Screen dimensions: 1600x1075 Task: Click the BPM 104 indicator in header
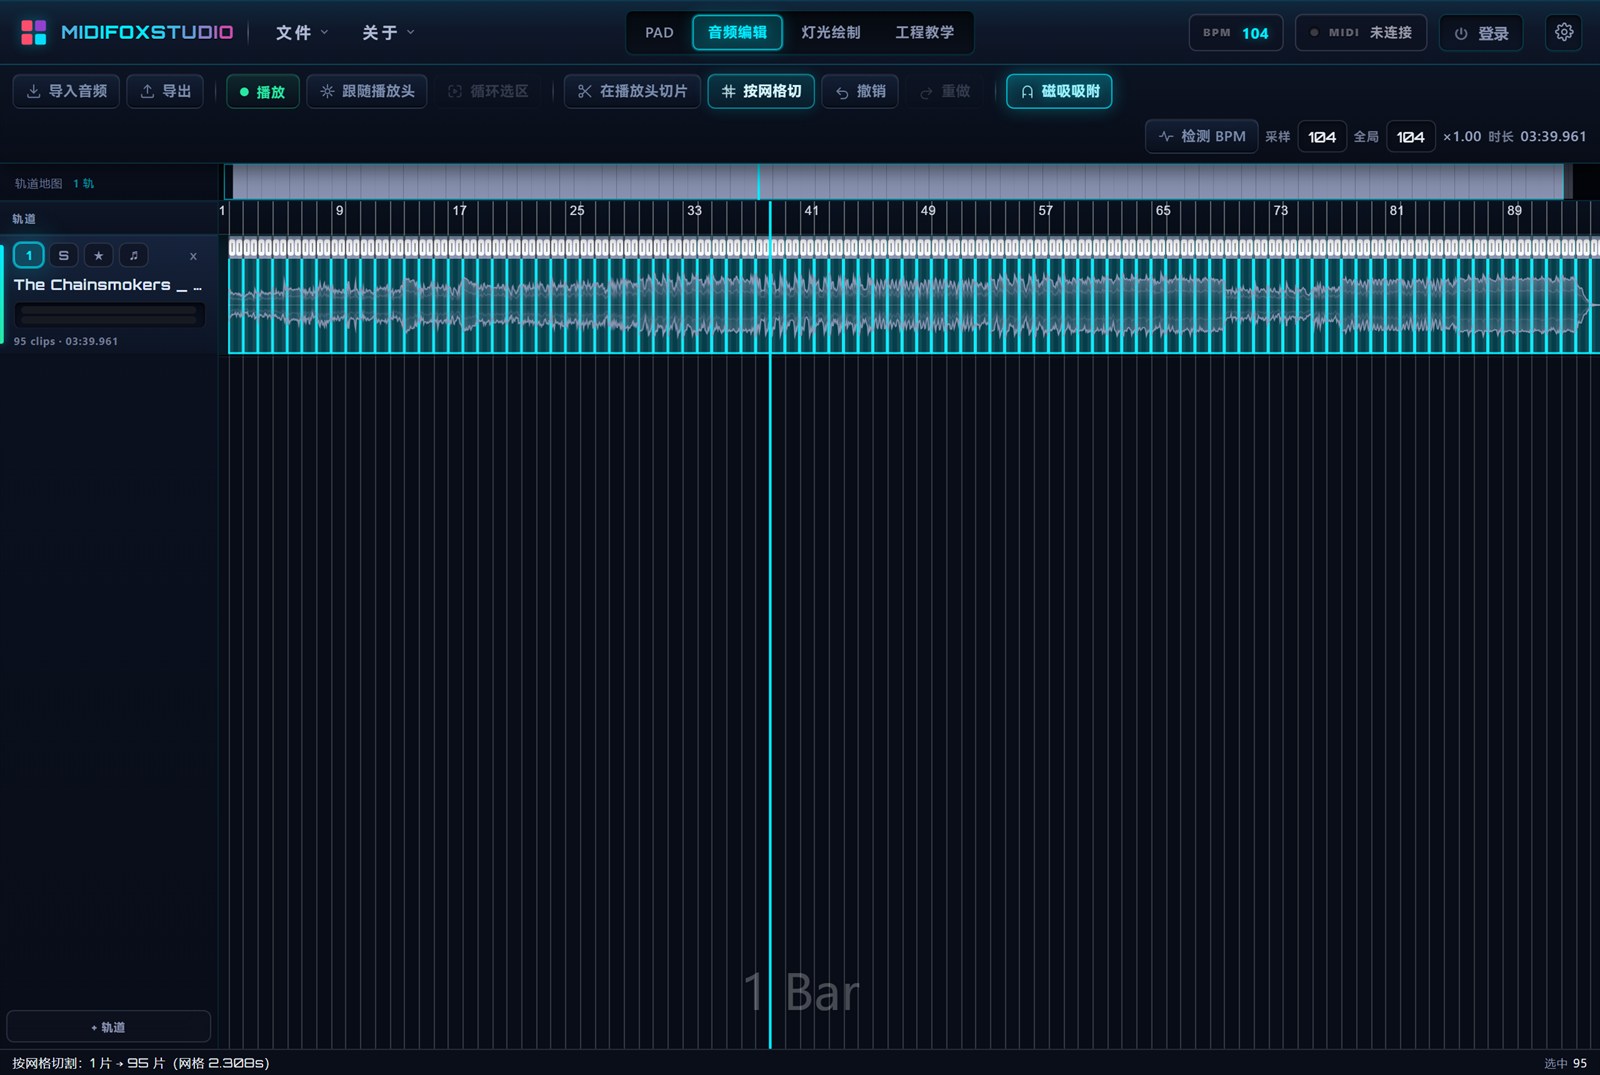point(1236,33)
